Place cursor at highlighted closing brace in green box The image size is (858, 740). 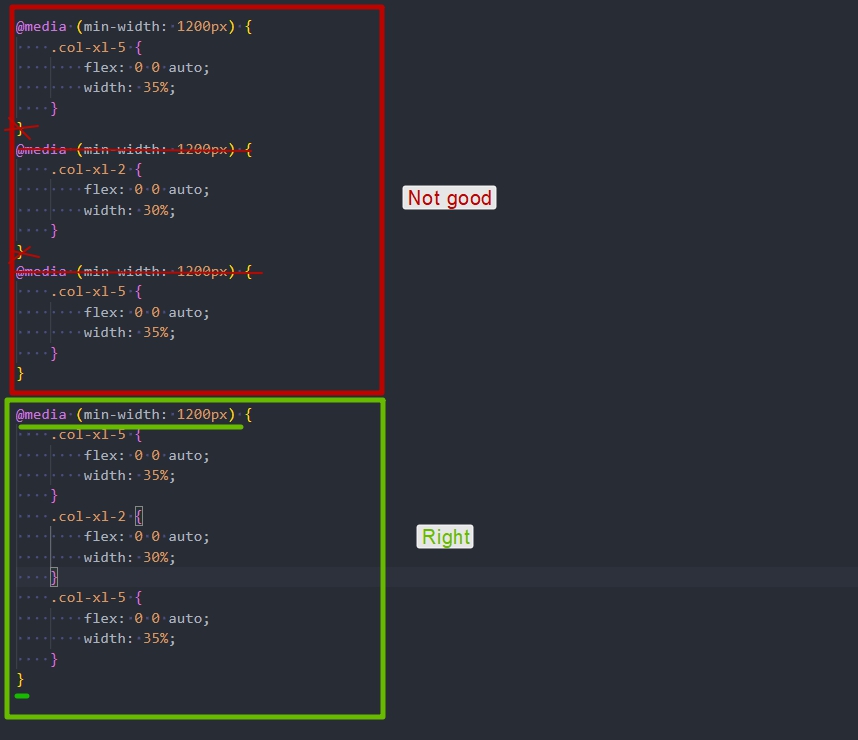coord(54,577)
